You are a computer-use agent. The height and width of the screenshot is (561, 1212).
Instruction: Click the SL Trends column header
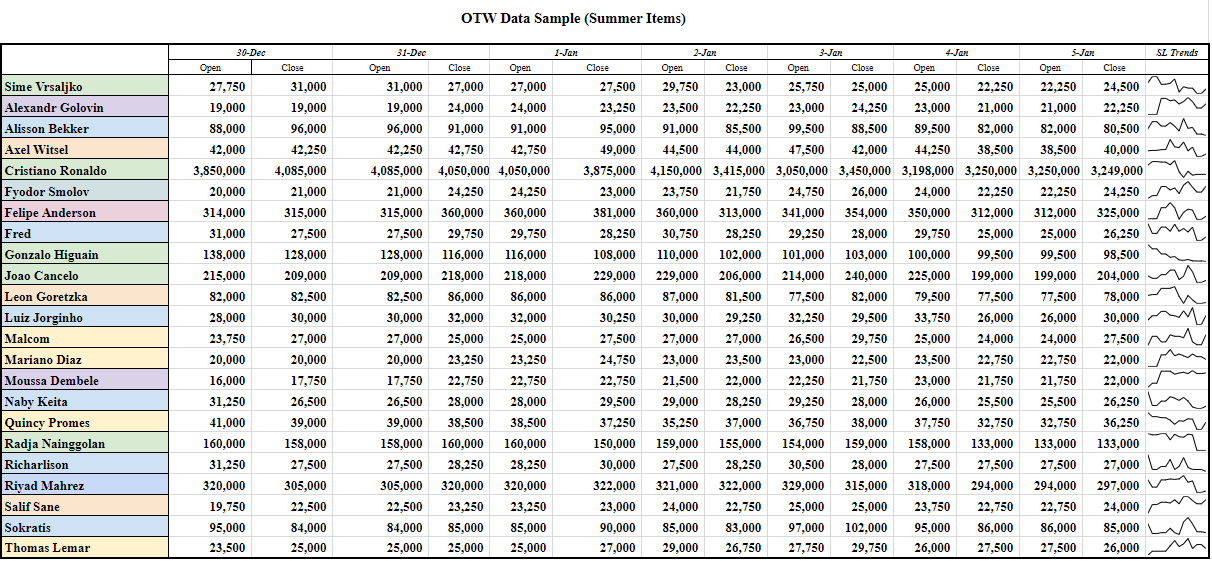point(1177,52)
